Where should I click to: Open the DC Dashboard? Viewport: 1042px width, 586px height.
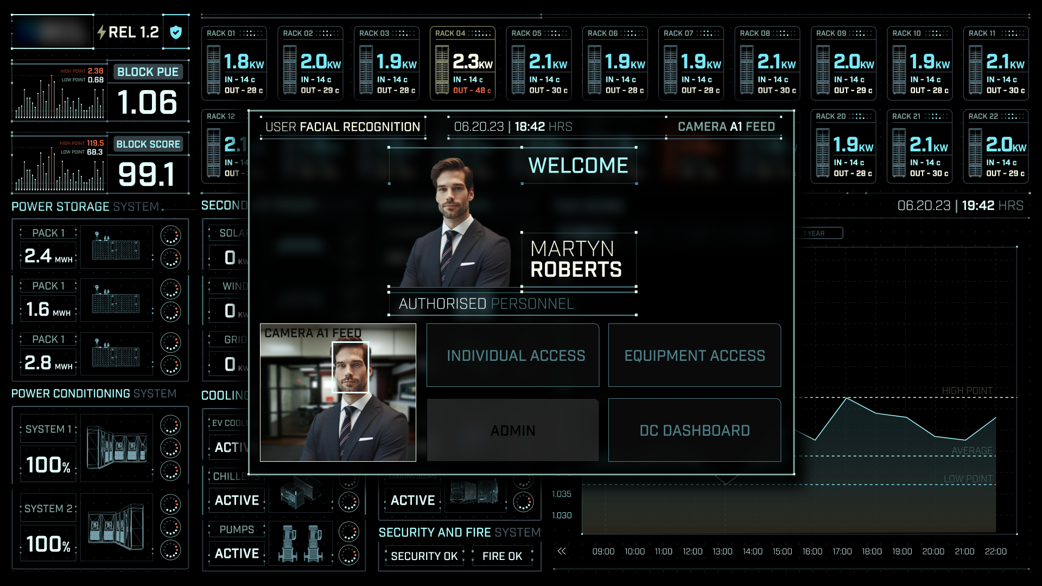(x=694, y=431)
